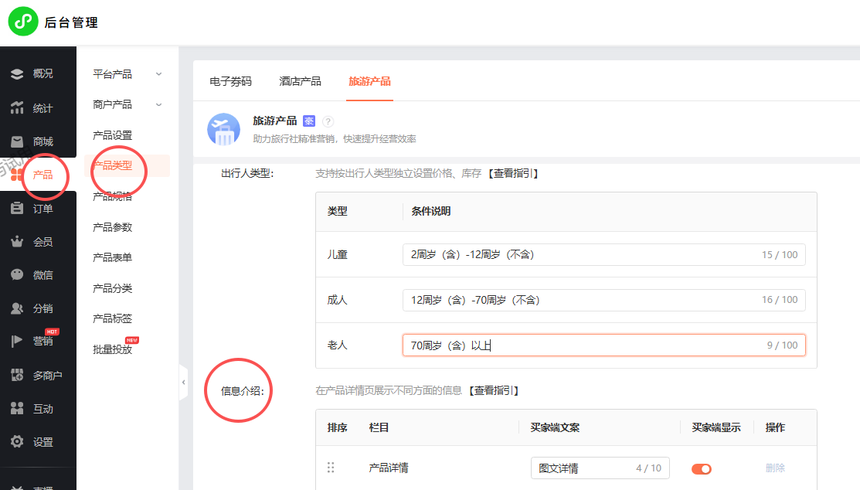Click the blue badge icon next to 旅游产品
The height and width of the screenshot is (490, 860).
[x=309, y=121]
